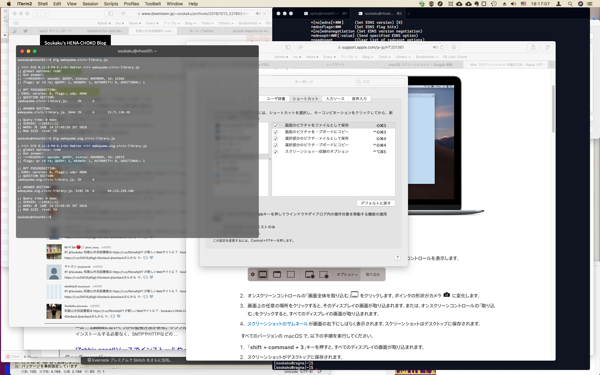Viewport: 600px width, 375px height.
Task: Toggle the sidebar button in the rear Safari window
Action: tap(111, 13)
